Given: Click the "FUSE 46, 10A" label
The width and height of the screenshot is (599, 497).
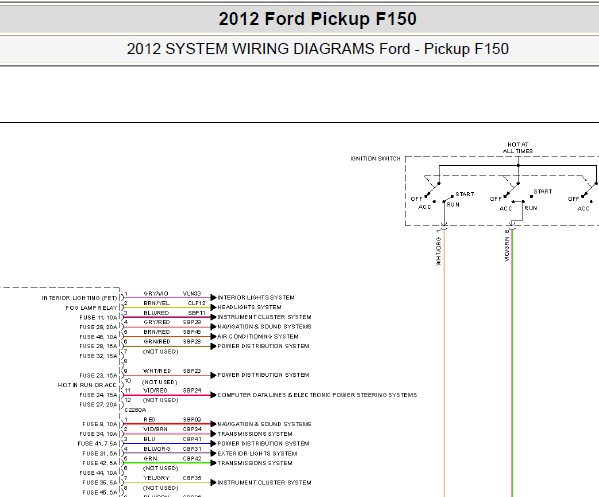Looking at the screenshot, I should coord(98,337).
